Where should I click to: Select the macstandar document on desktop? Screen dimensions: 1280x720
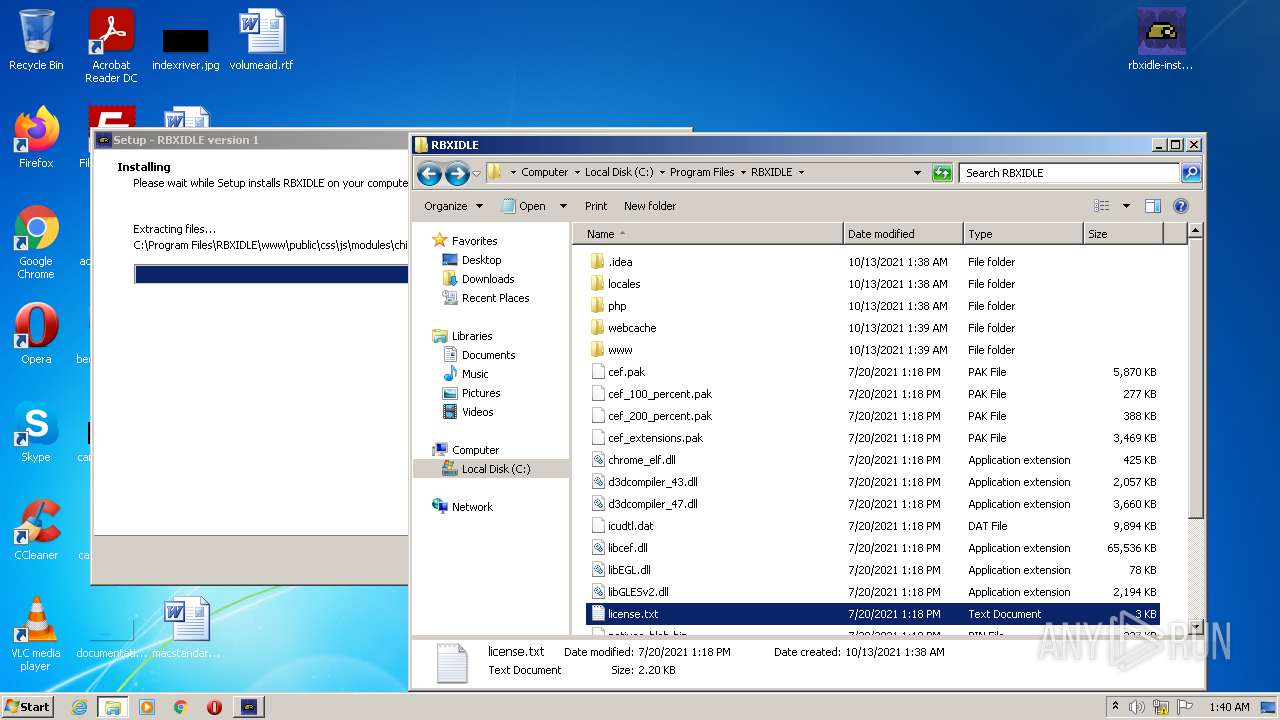click(x=186, y=628)
